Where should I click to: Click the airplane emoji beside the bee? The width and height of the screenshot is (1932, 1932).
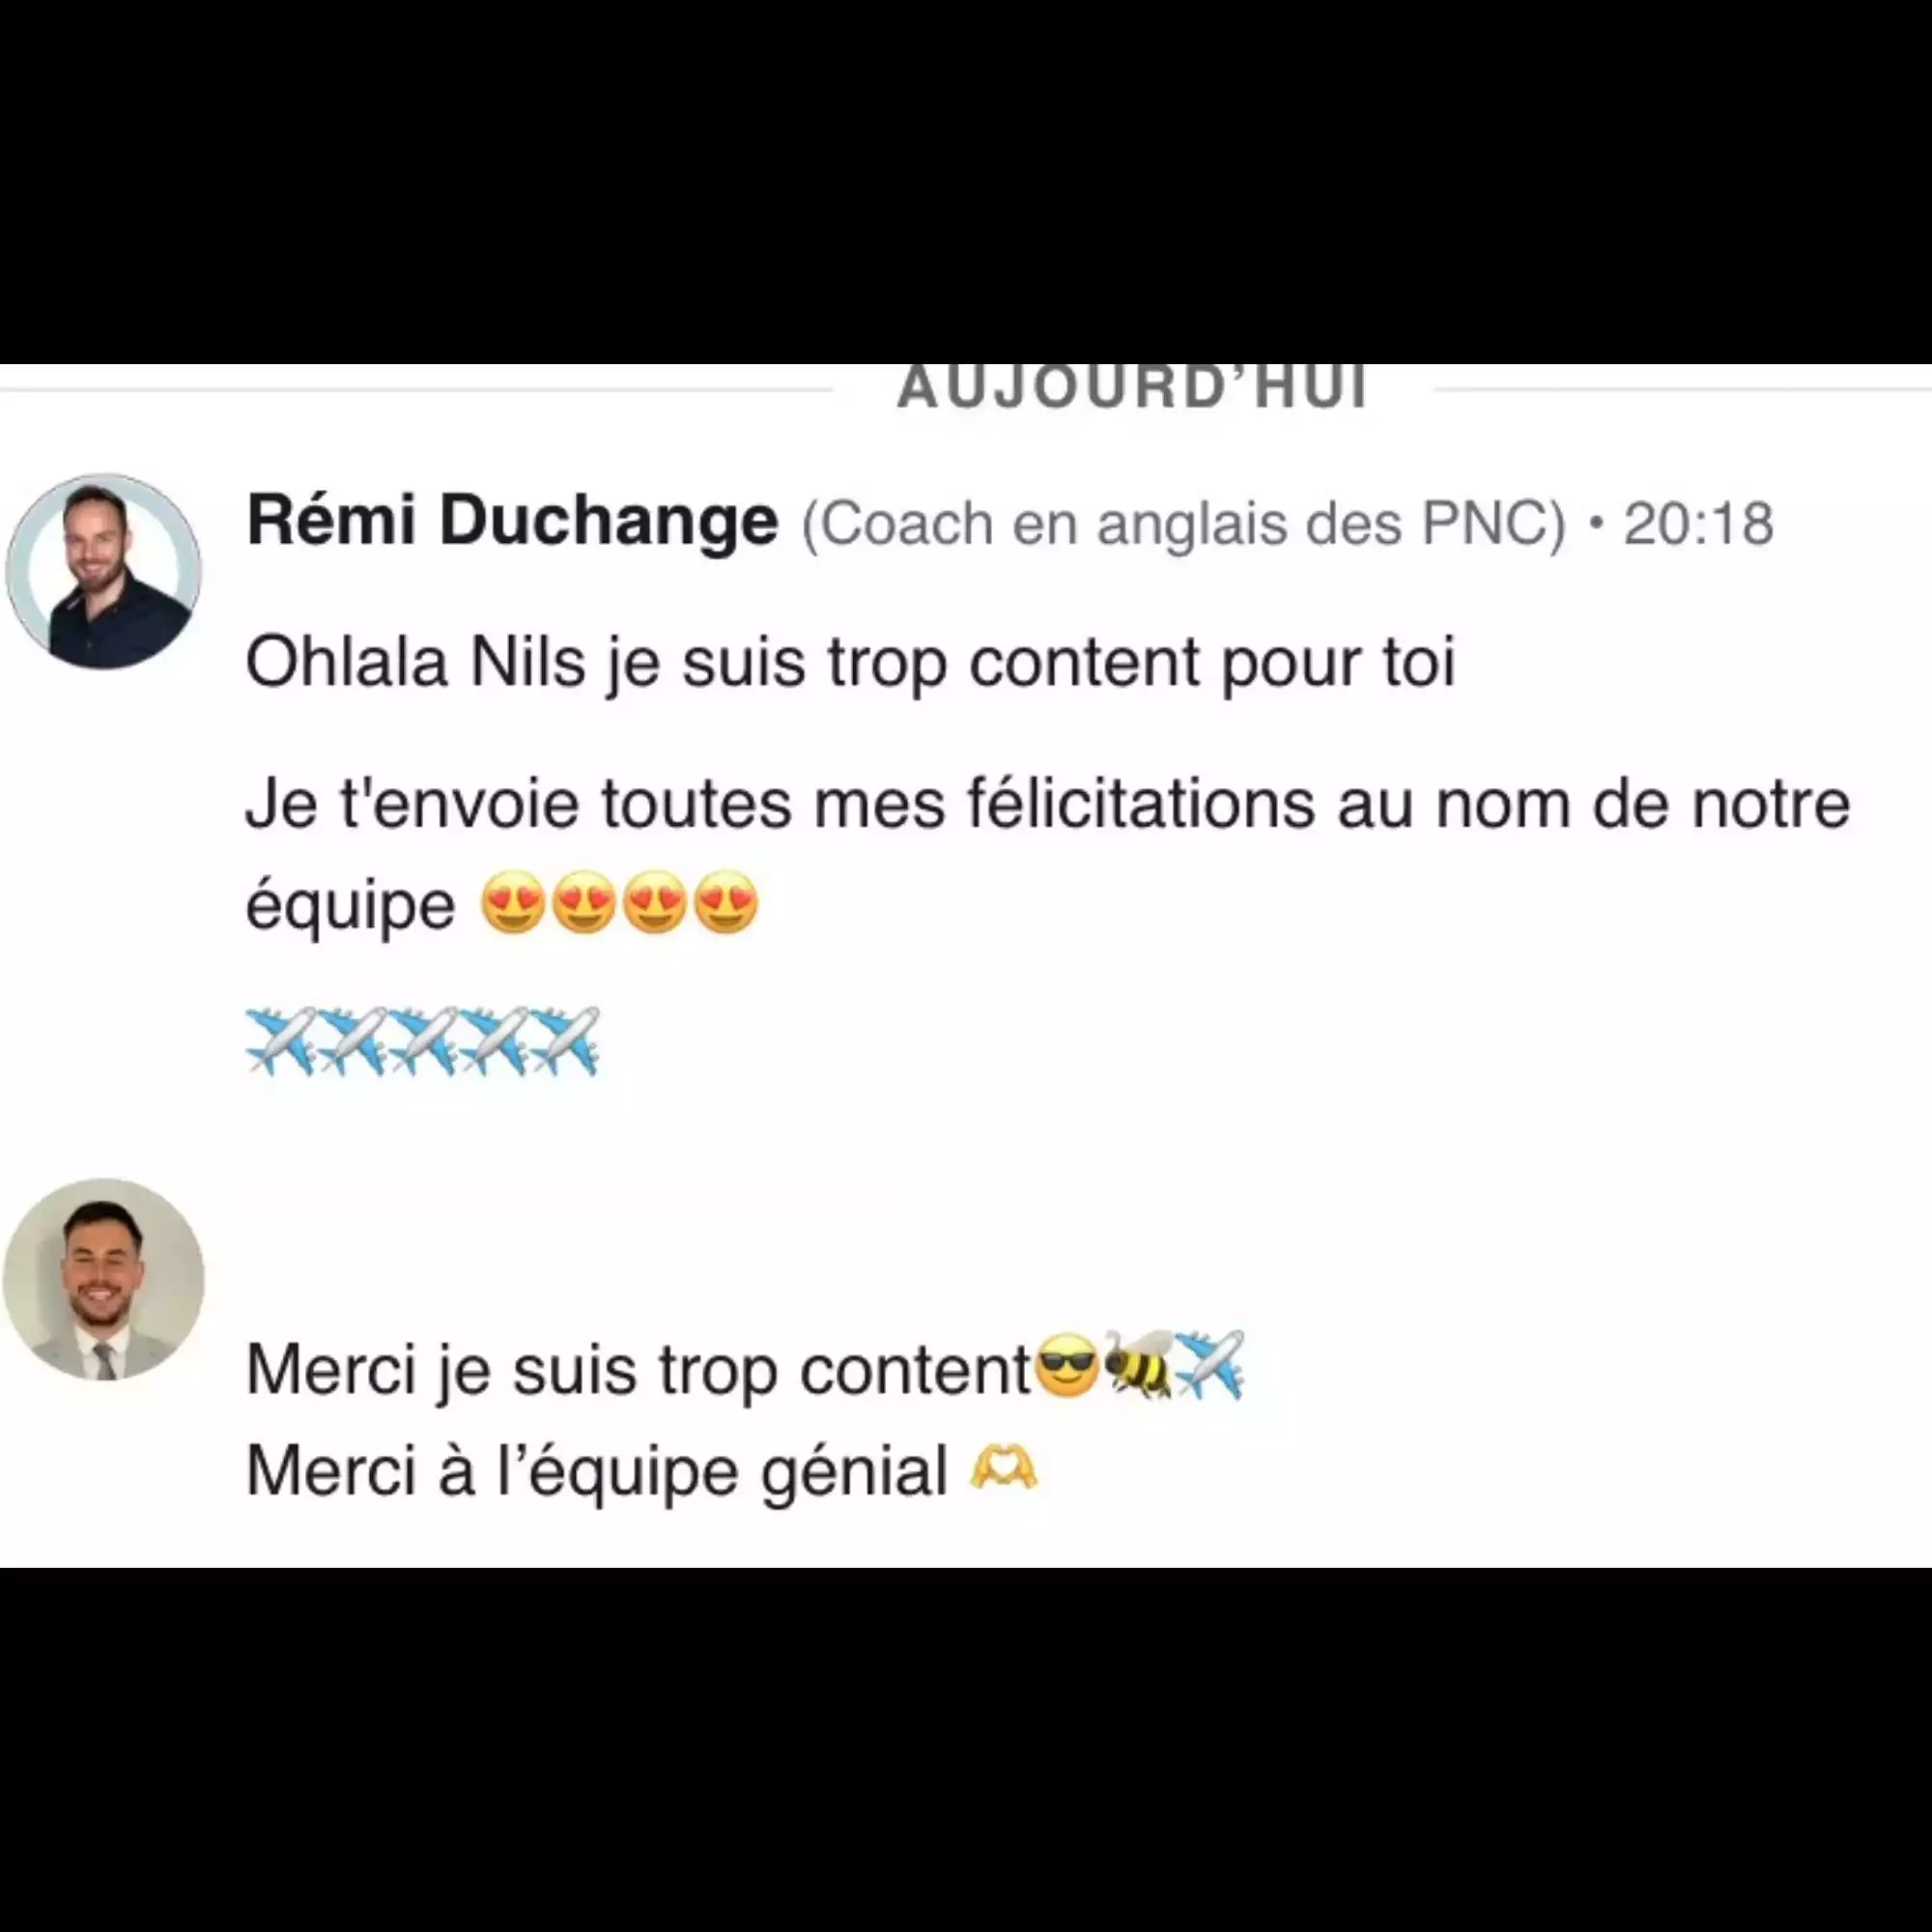1209,1364
